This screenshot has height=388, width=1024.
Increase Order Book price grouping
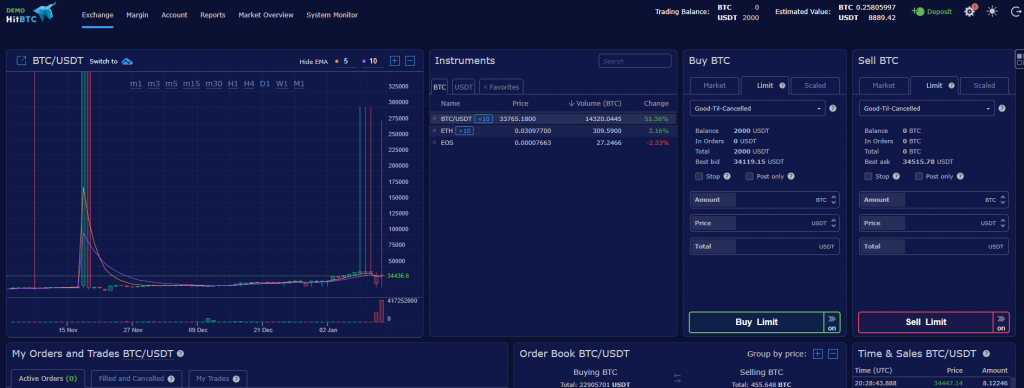[x=818, y=354]
